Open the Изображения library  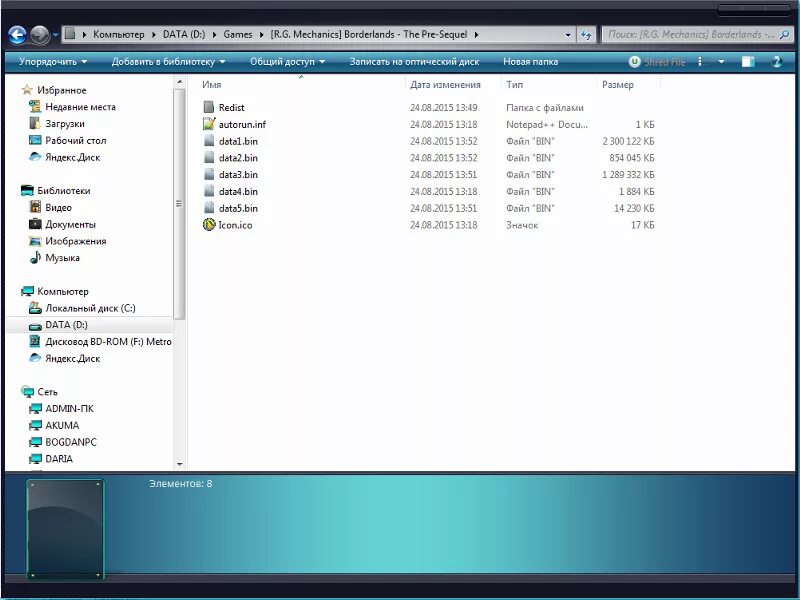pos(67,241)
